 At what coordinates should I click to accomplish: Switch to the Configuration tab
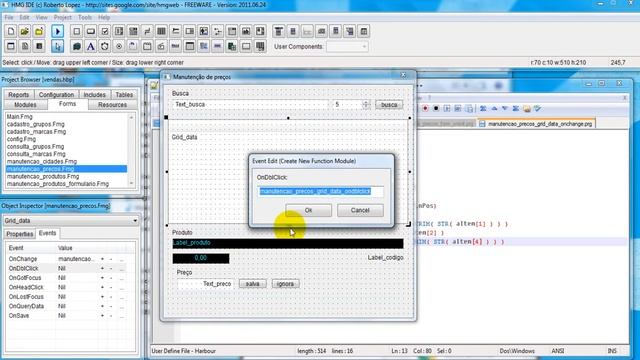pyautogui.click(x=56, y=95)
